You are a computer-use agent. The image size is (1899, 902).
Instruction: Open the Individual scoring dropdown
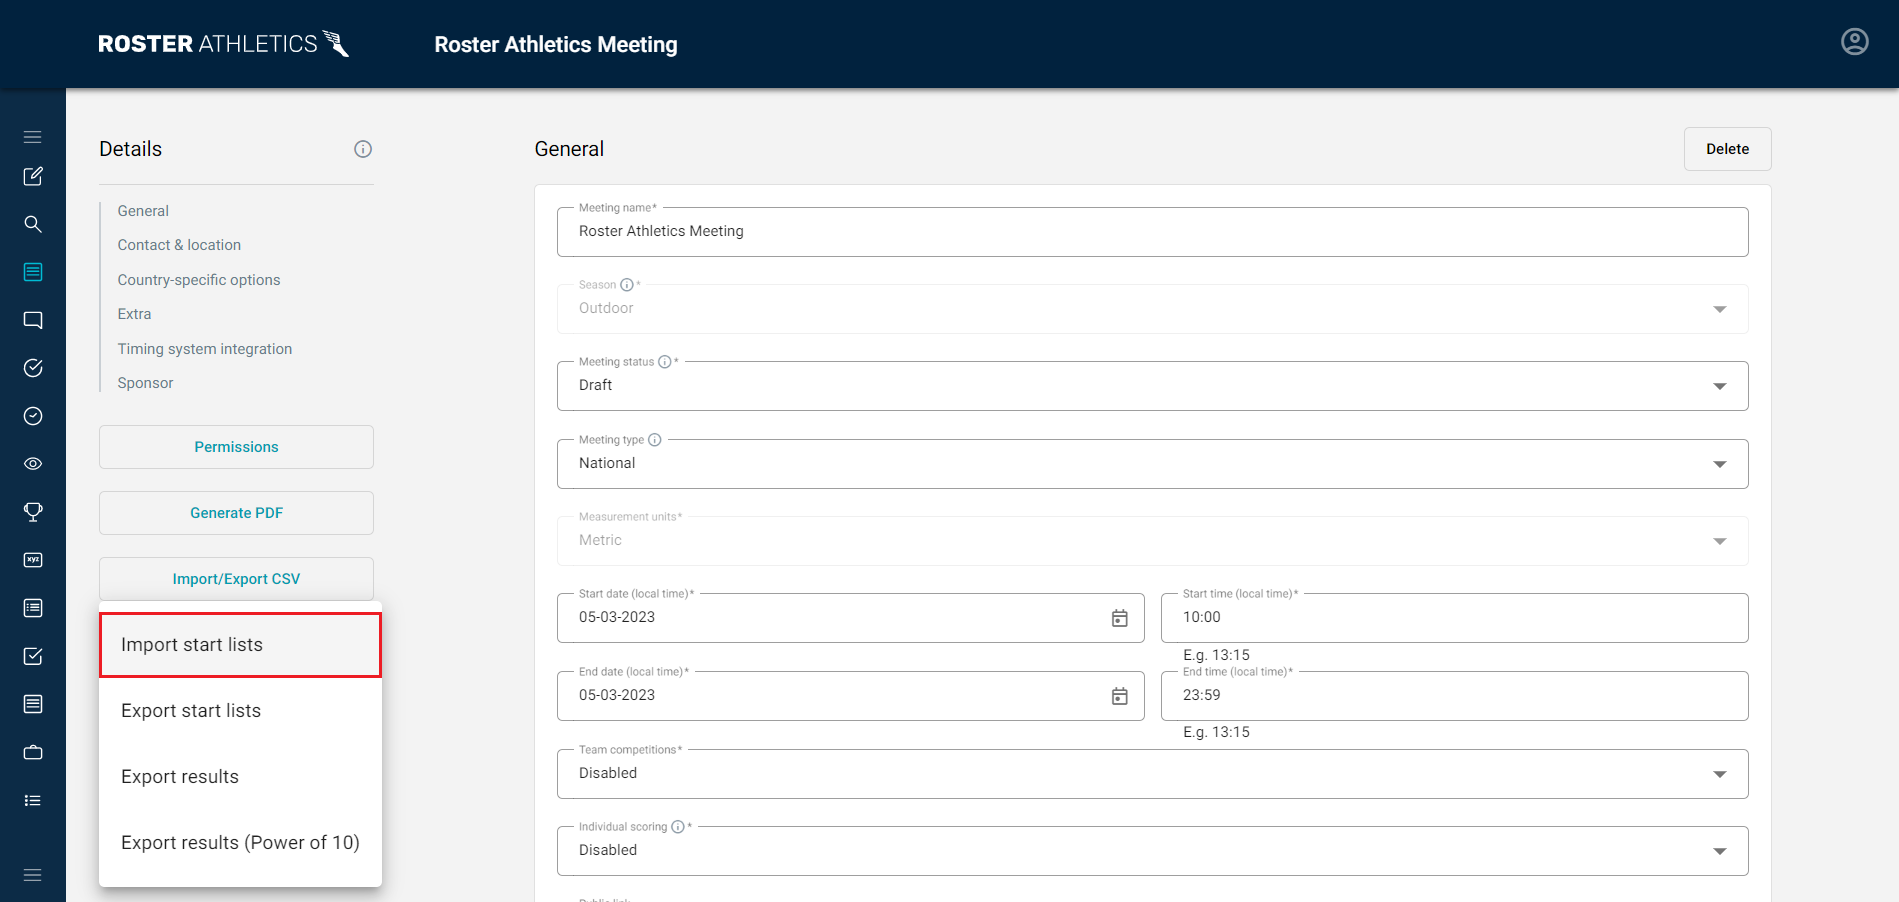pos(1720,850)
